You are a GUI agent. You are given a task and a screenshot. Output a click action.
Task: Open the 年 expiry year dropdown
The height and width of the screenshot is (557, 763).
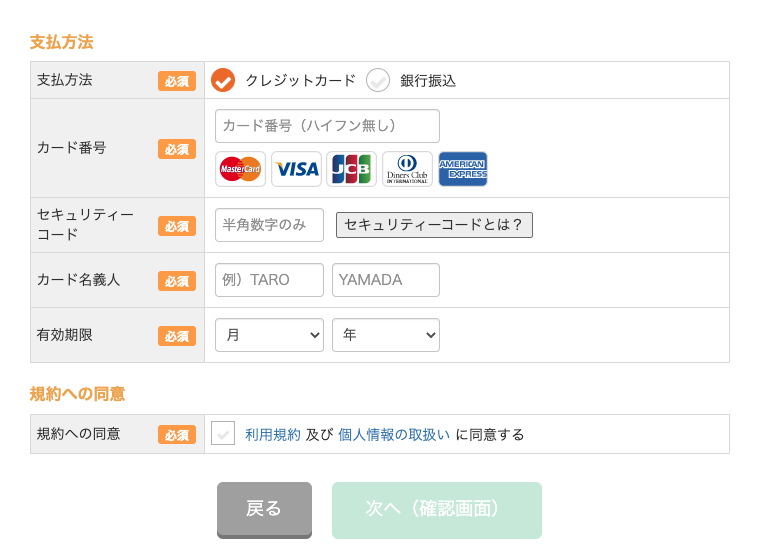pyautogui.click(x=386, y=335)
